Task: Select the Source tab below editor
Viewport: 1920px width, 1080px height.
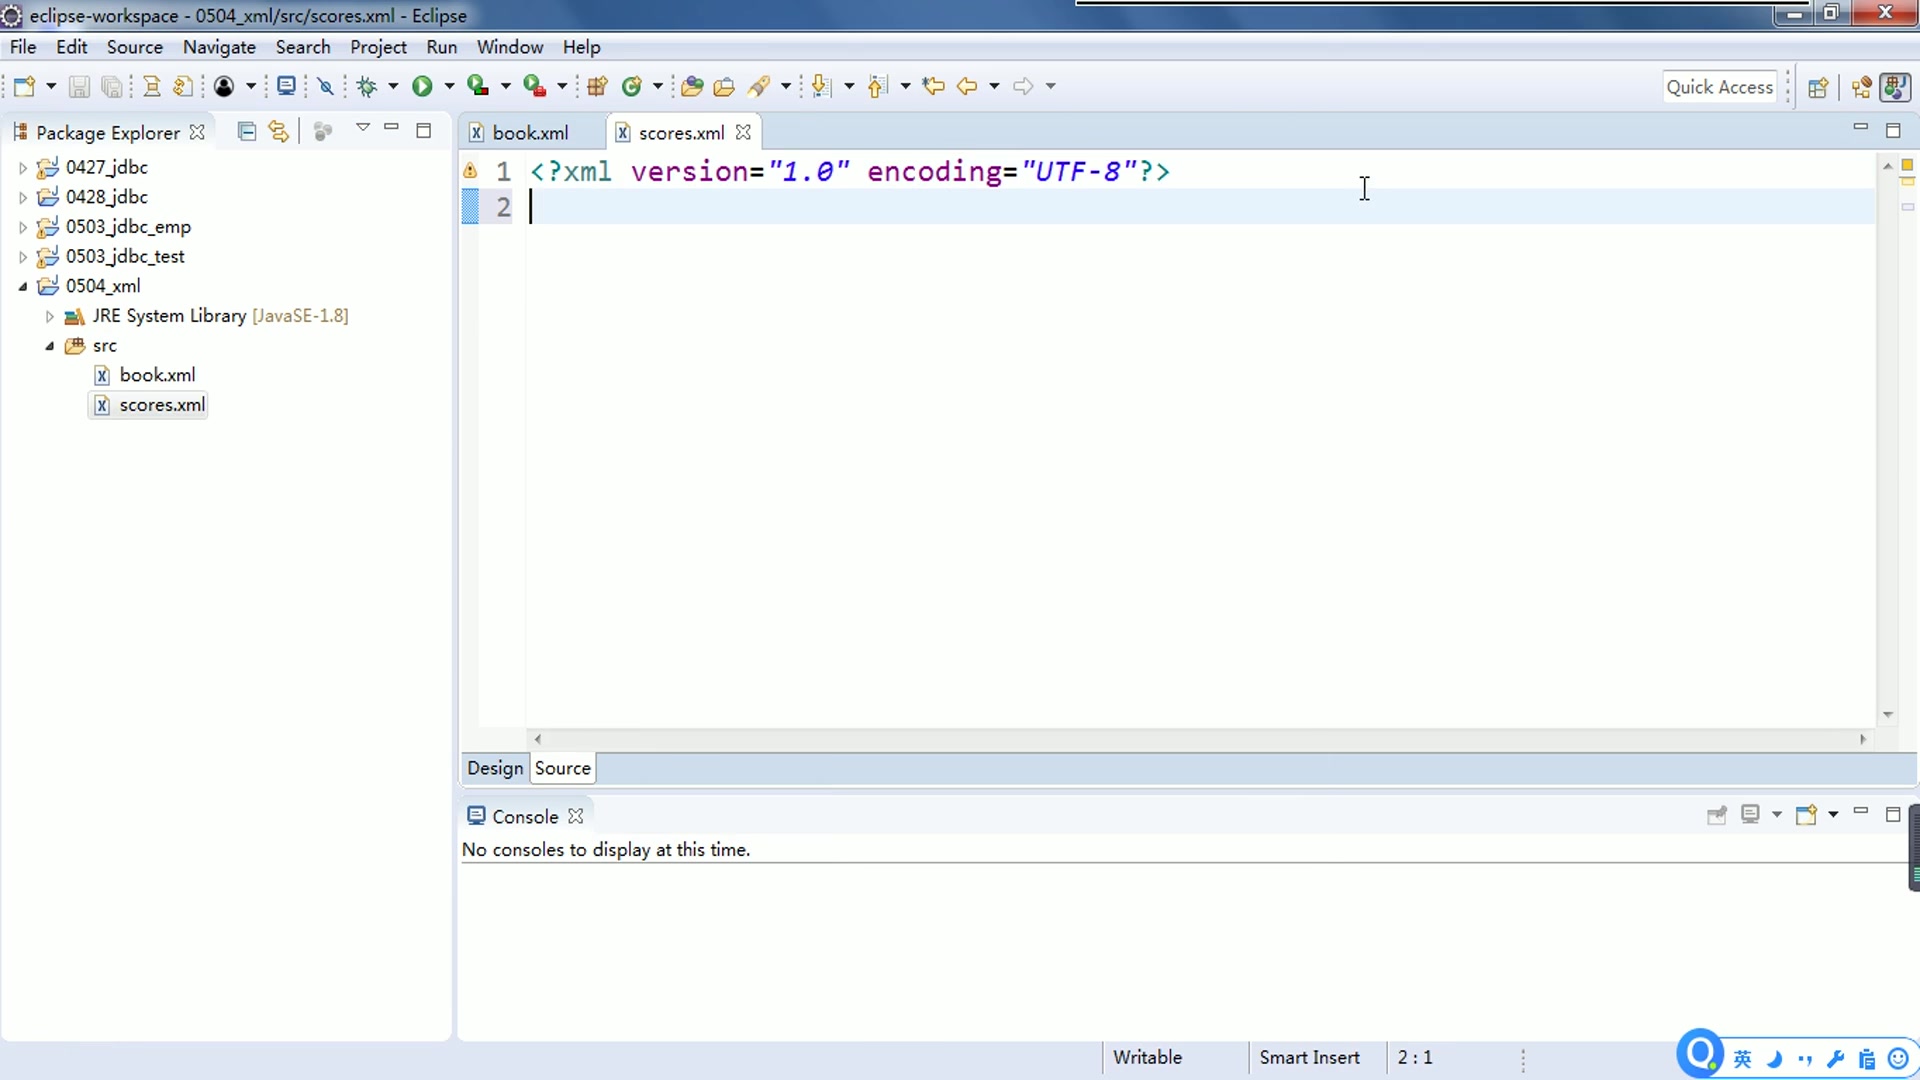Action: pos(563,768)
